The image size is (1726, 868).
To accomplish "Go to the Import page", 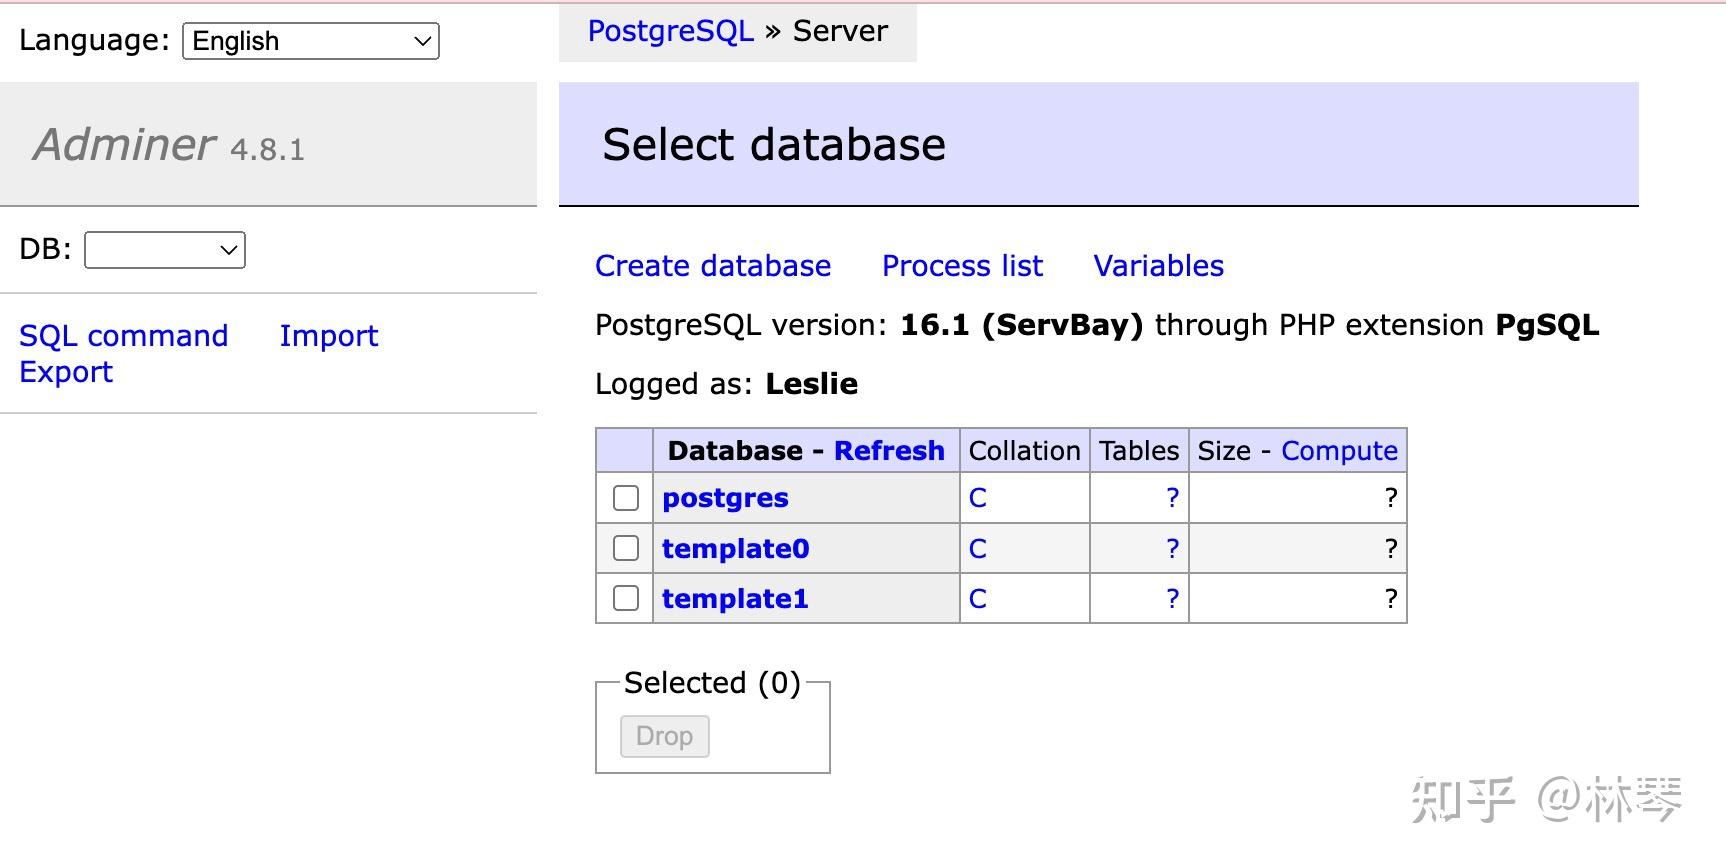I will [x=329, y=336].
